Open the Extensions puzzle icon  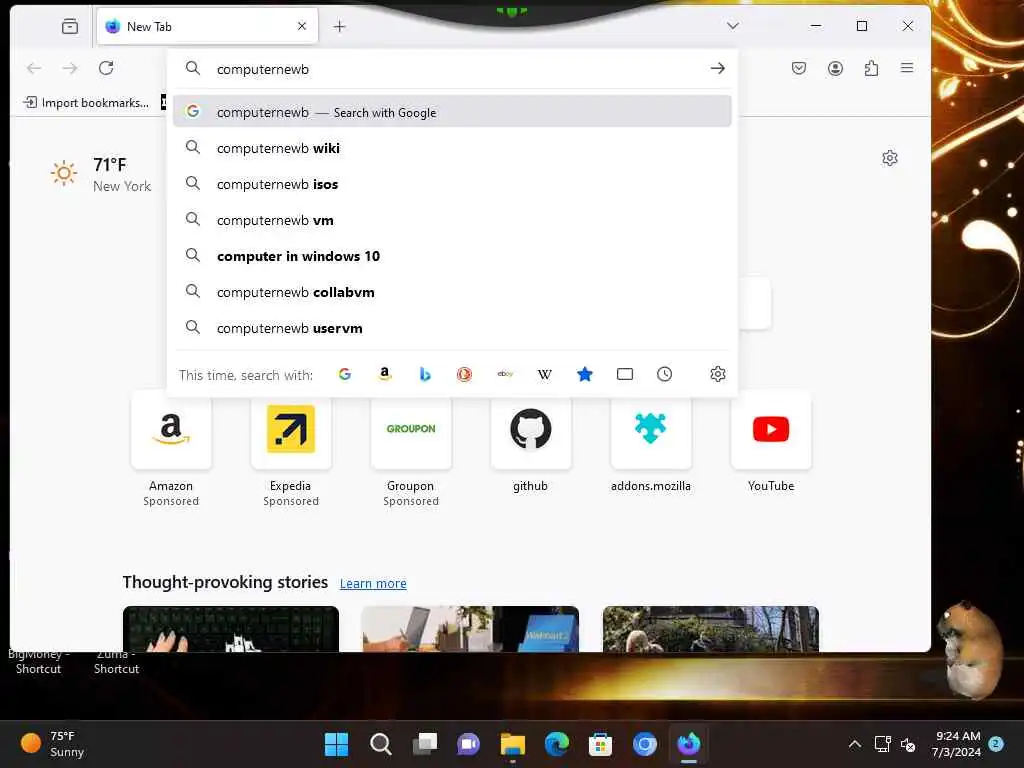click(871, 68)
